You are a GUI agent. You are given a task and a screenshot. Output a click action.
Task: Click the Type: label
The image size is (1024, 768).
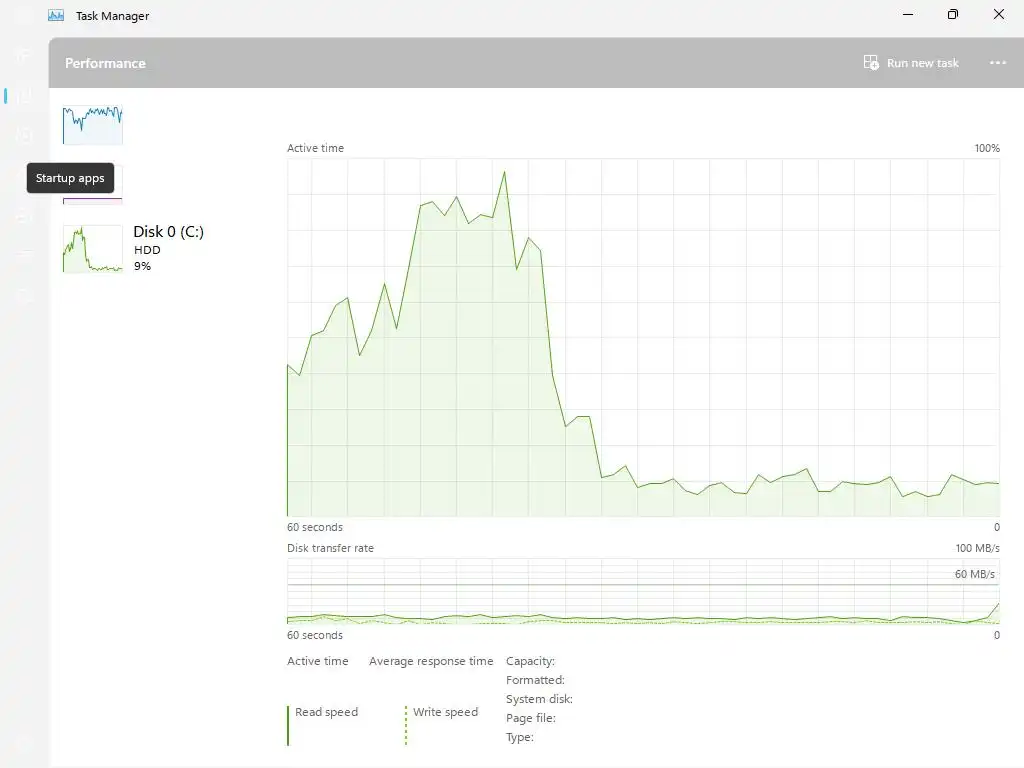[x=520, y=737]
